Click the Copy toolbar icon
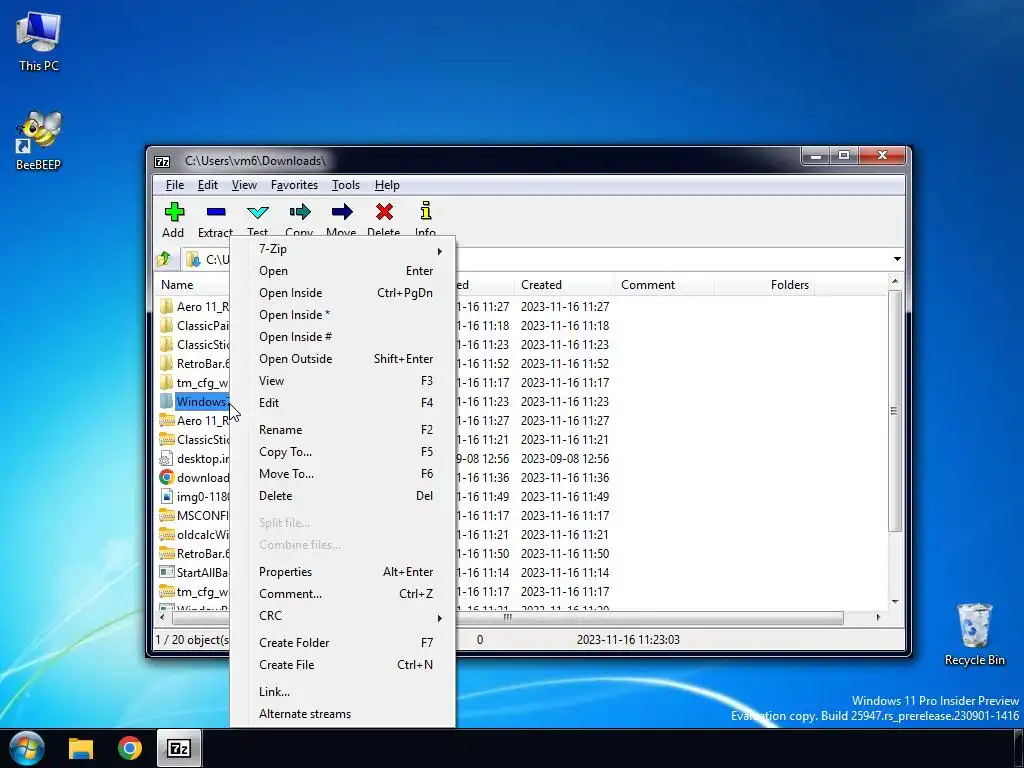Viewport: 1024px width, 768px height. (300, 212)
